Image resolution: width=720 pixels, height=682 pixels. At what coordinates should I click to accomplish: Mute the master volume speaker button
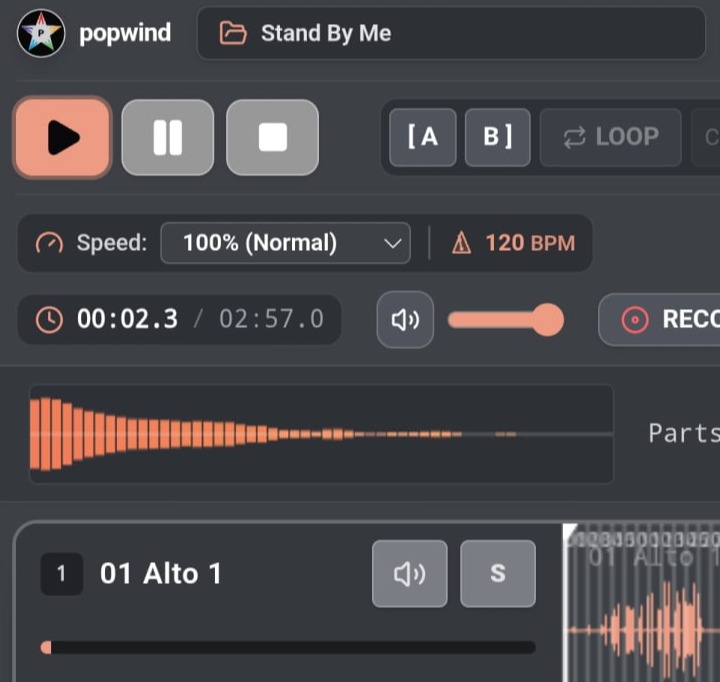coord(405,320)
